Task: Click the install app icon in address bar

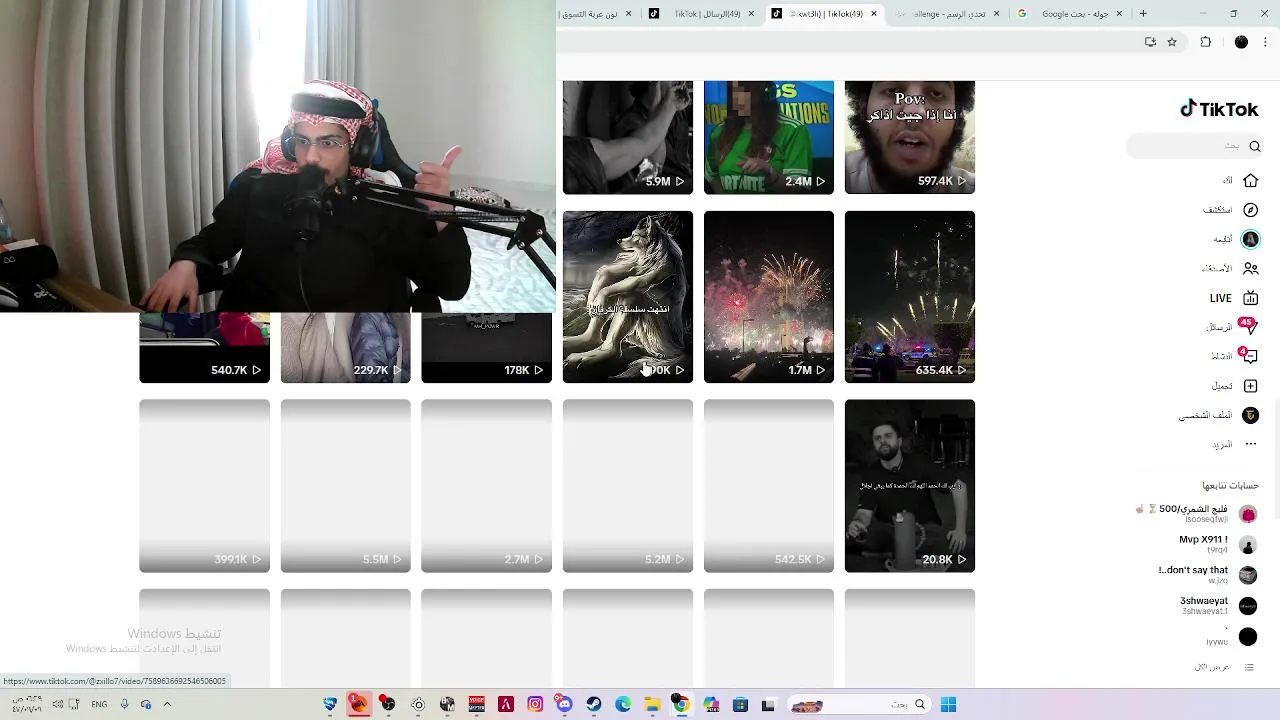Action: tap(1150, 42)
